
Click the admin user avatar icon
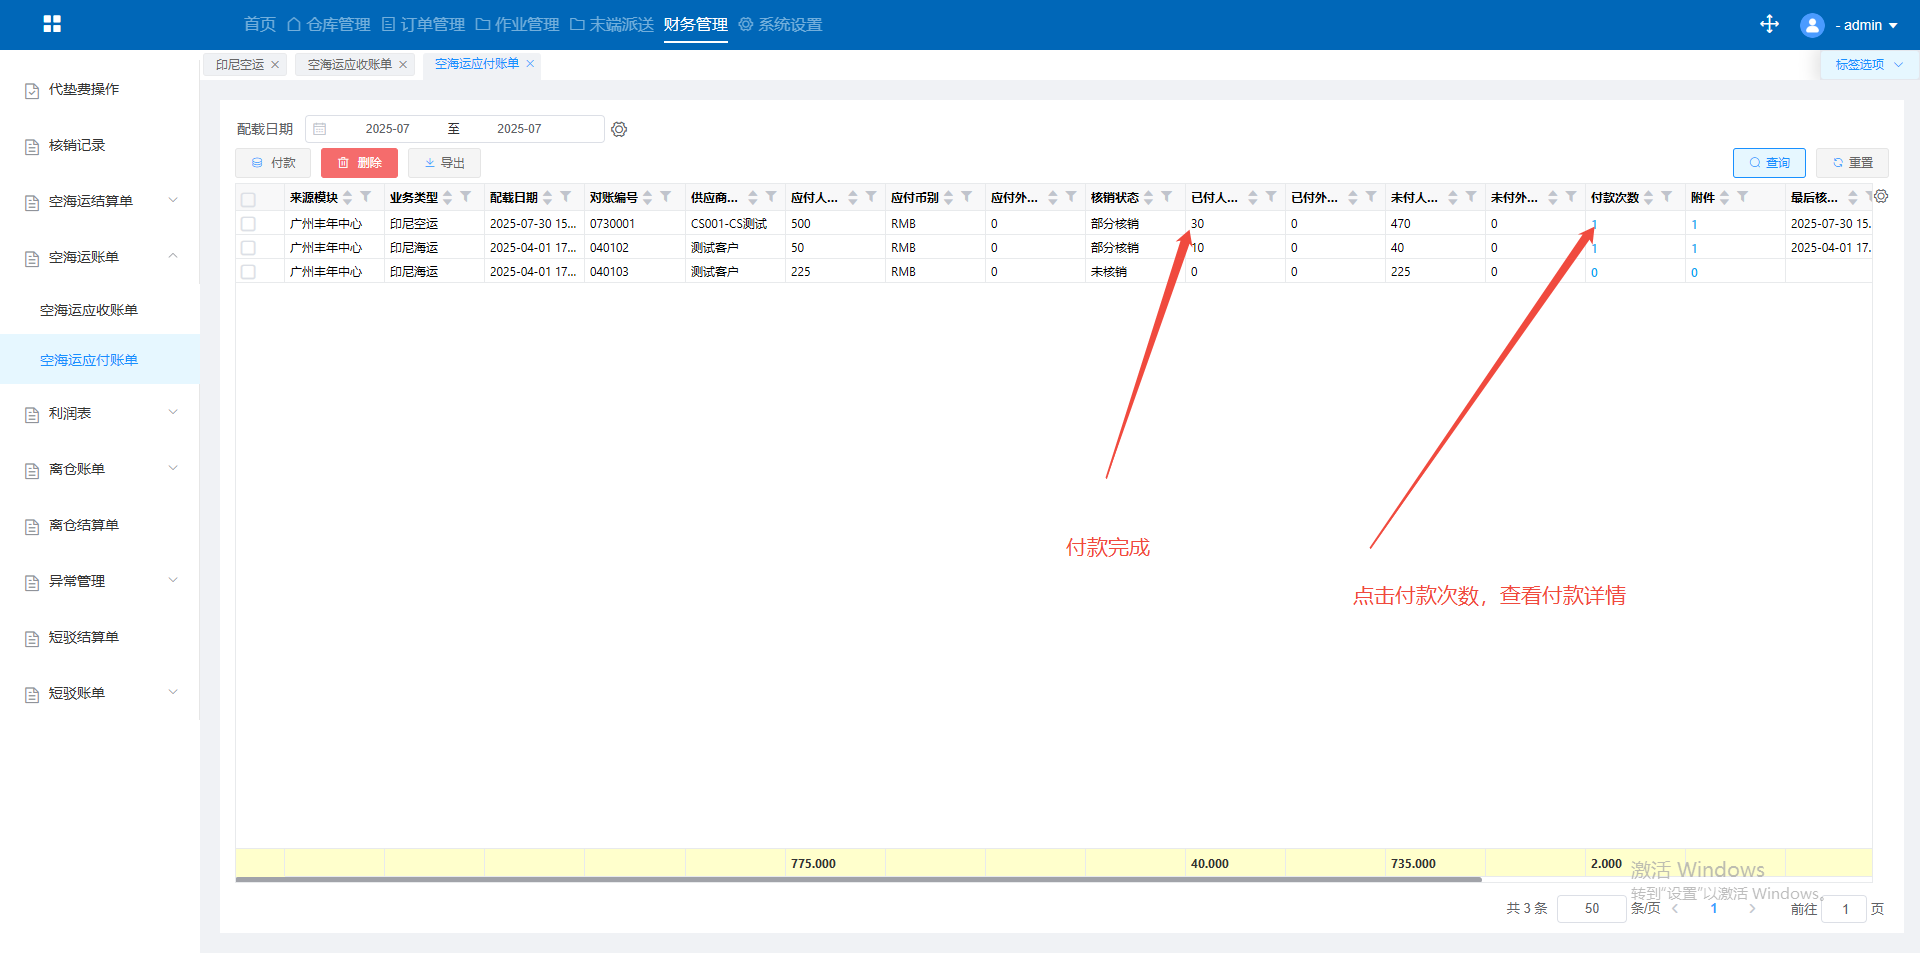coord(1811,25)
